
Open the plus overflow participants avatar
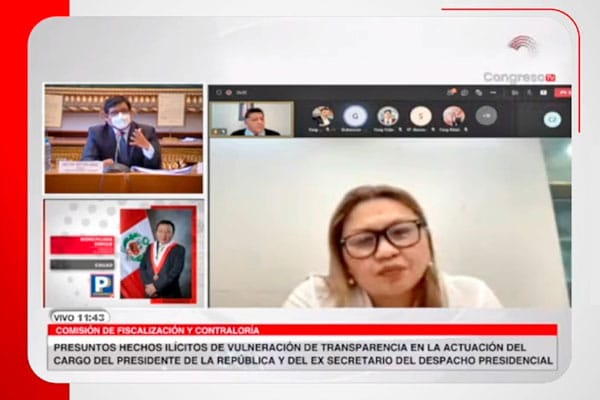tap(486, 116)
